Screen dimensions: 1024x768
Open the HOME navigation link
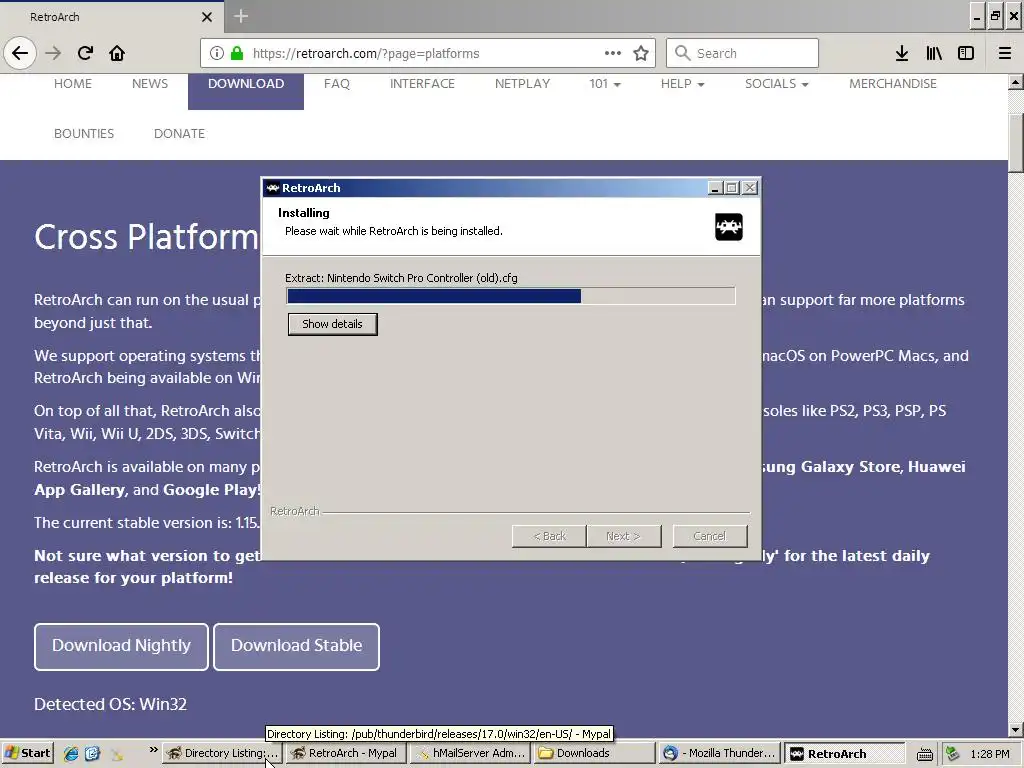pos(72,84)
